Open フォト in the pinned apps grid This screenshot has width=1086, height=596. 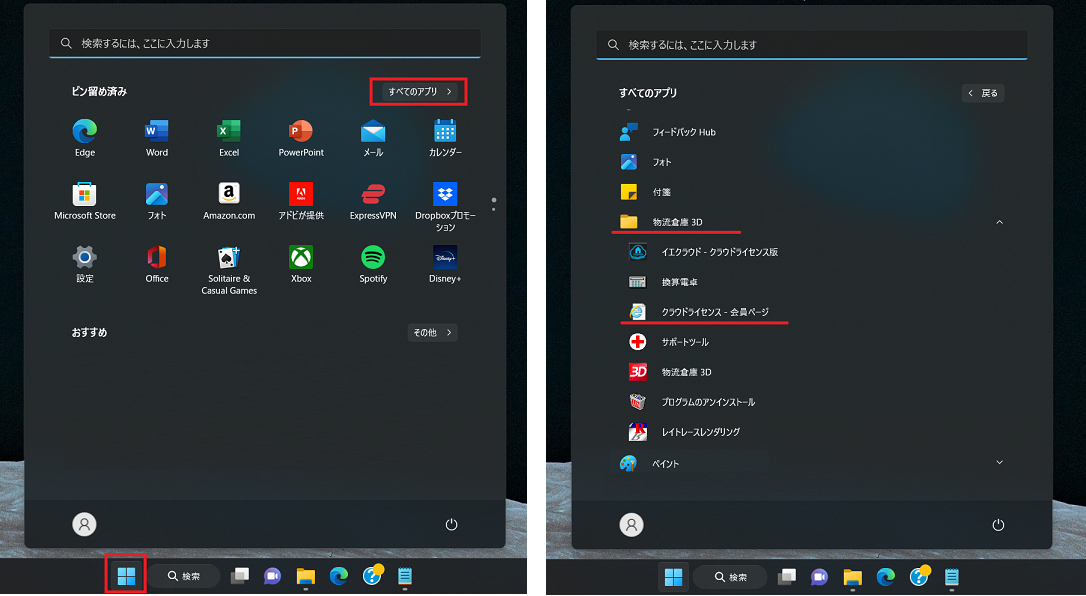(157, 201)
